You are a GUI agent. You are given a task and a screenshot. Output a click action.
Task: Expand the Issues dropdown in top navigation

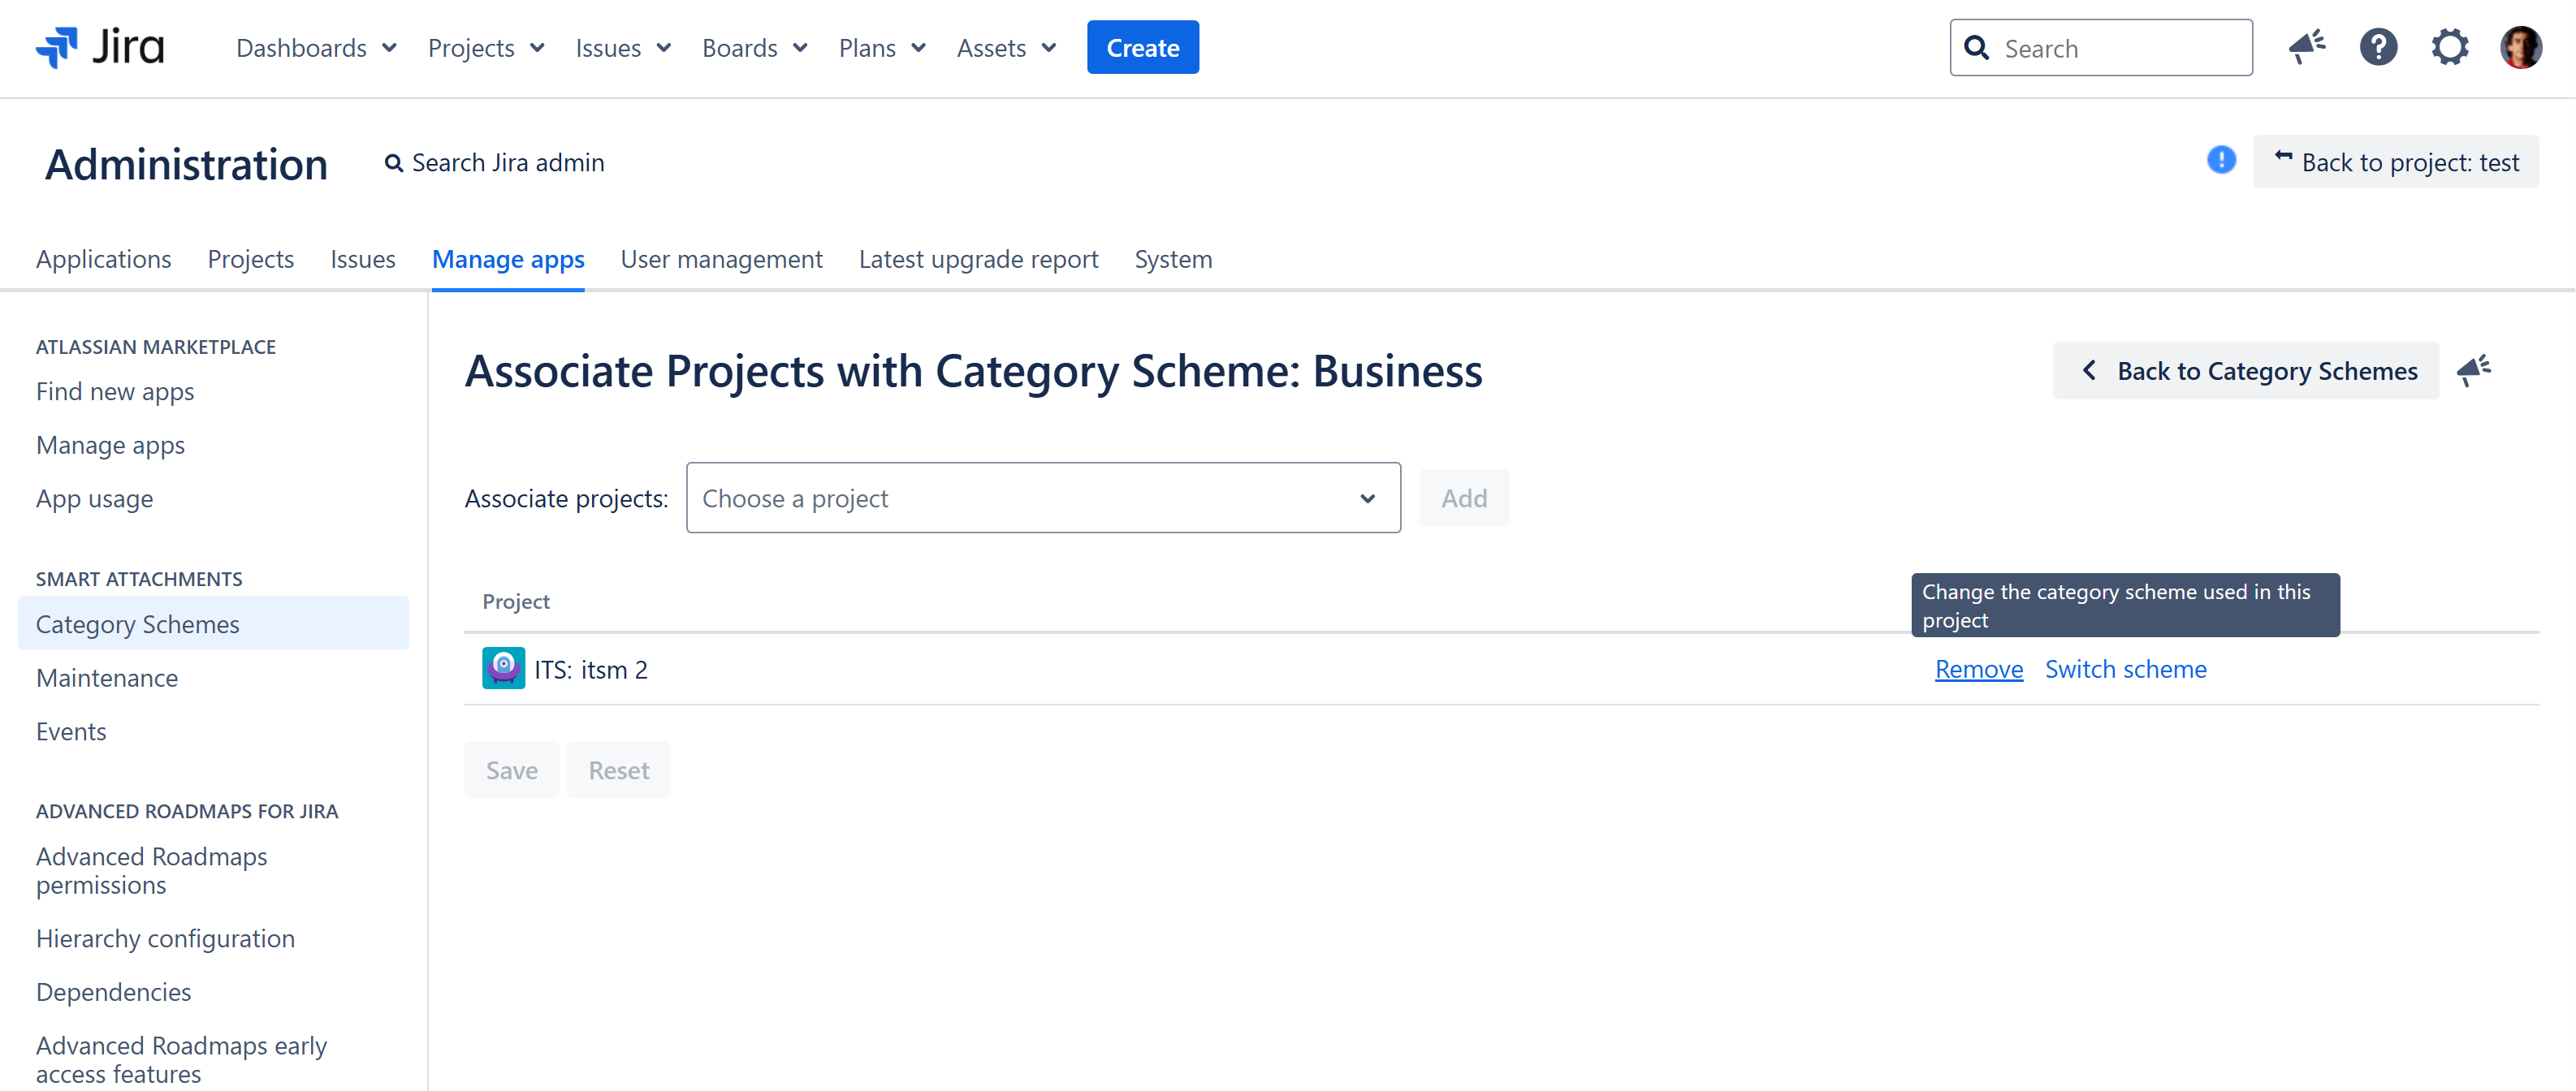[623, 48]
